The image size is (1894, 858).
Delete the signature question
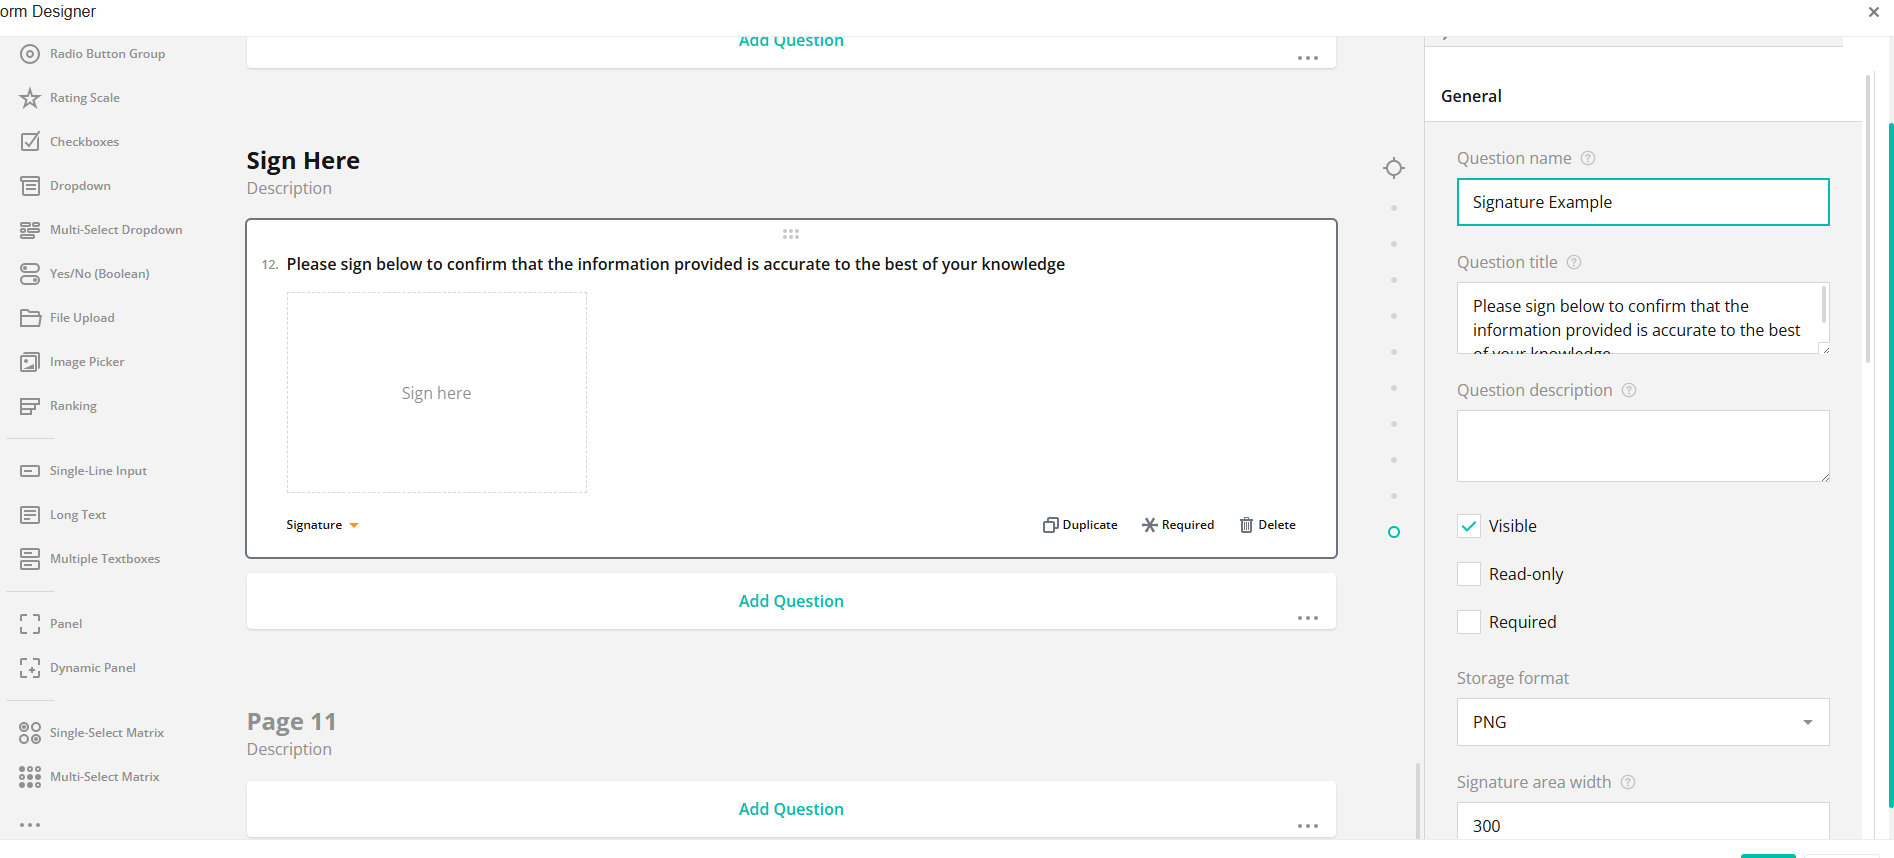pyautogui.click(x=1267, y=525)
